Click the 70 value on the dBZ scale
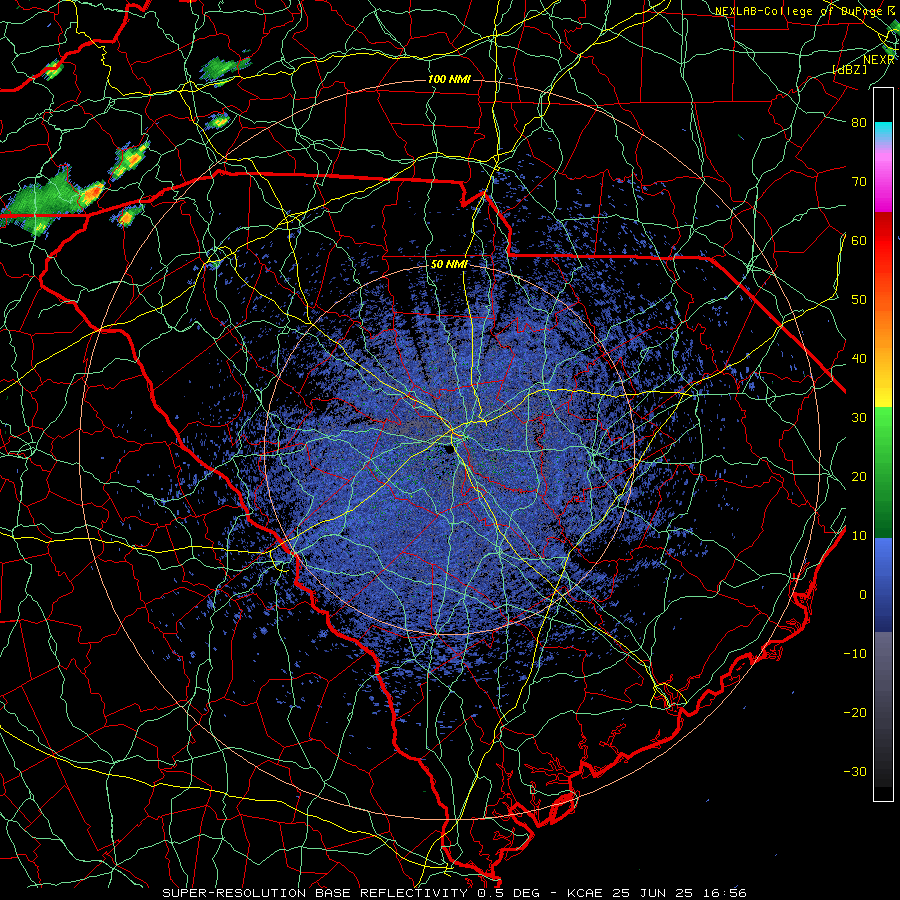This screenshot has width=900, height=900. [859, 181]
